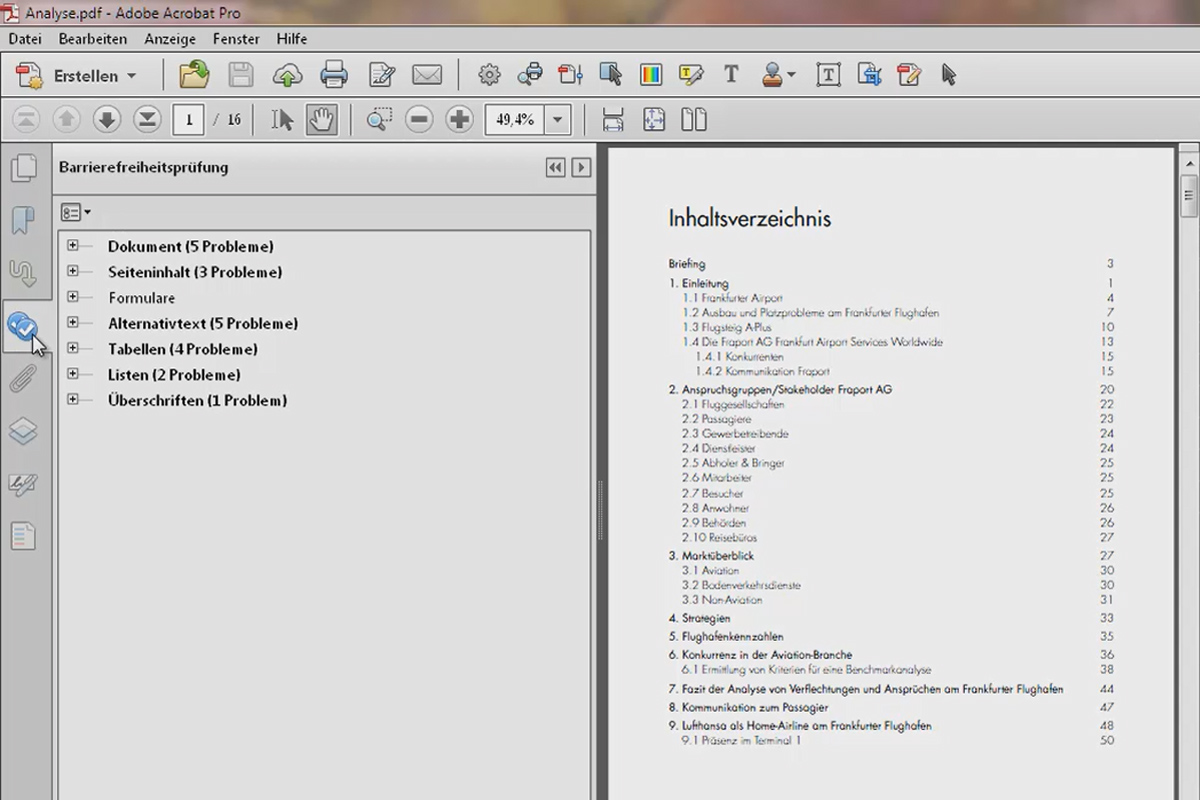The image size is (1200, 800).
Task: Click the fit width scrolling icon
Action: pos(613,120)
